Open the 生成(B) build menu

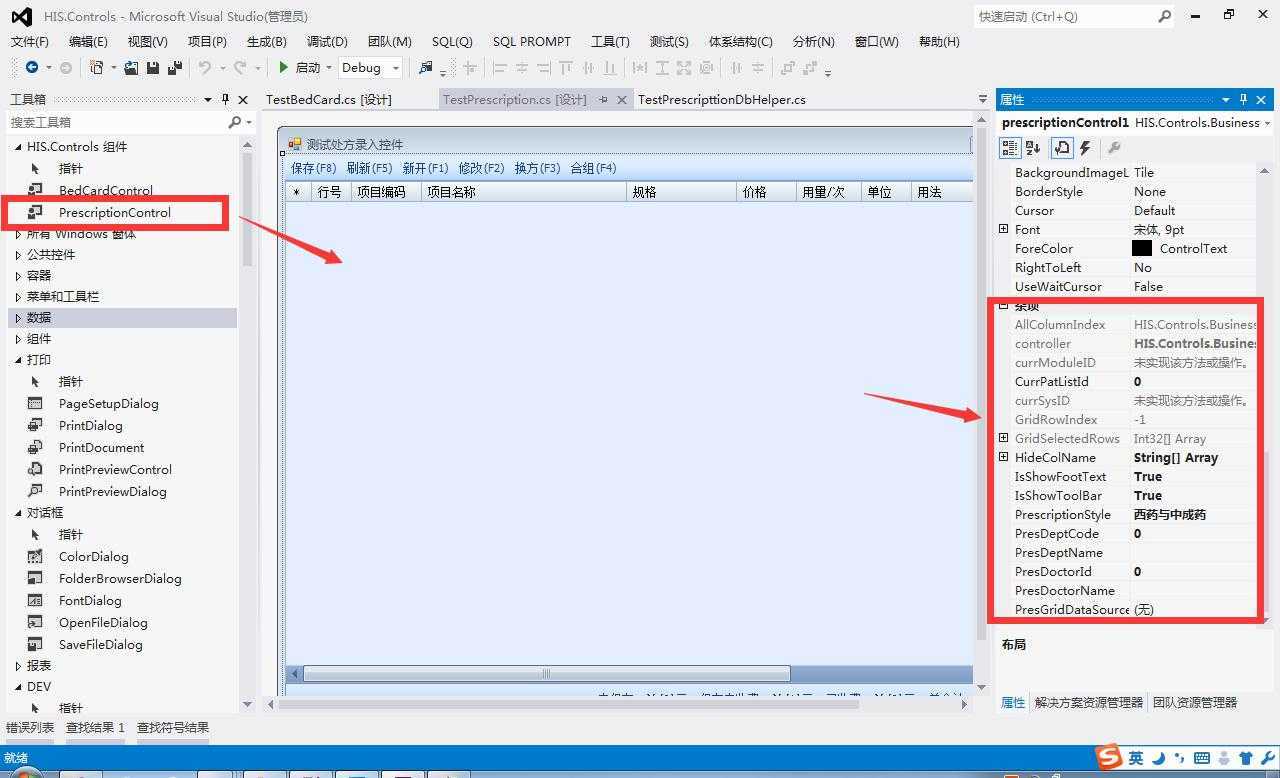pyautogui.click(x=266, y=41)
